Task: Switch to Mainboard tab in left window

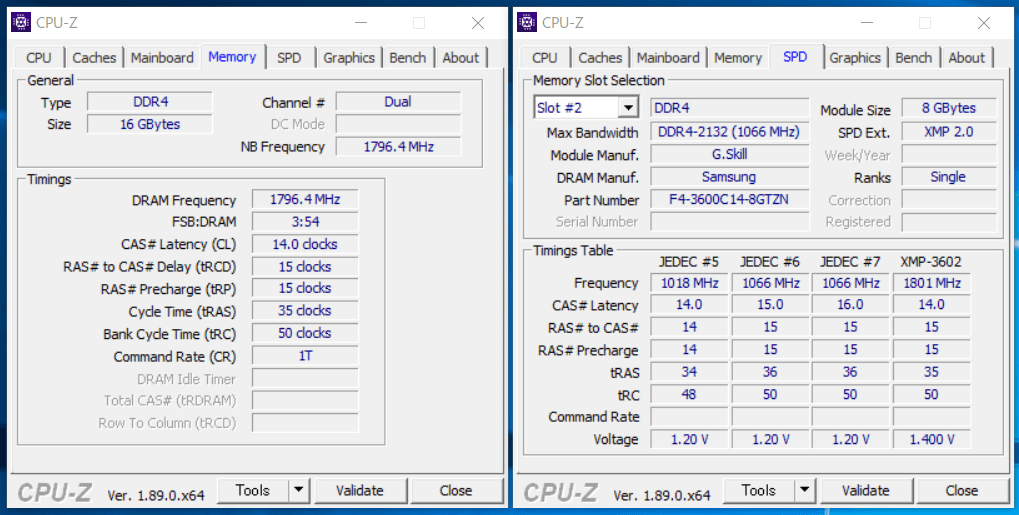Action: coord(162,58)
